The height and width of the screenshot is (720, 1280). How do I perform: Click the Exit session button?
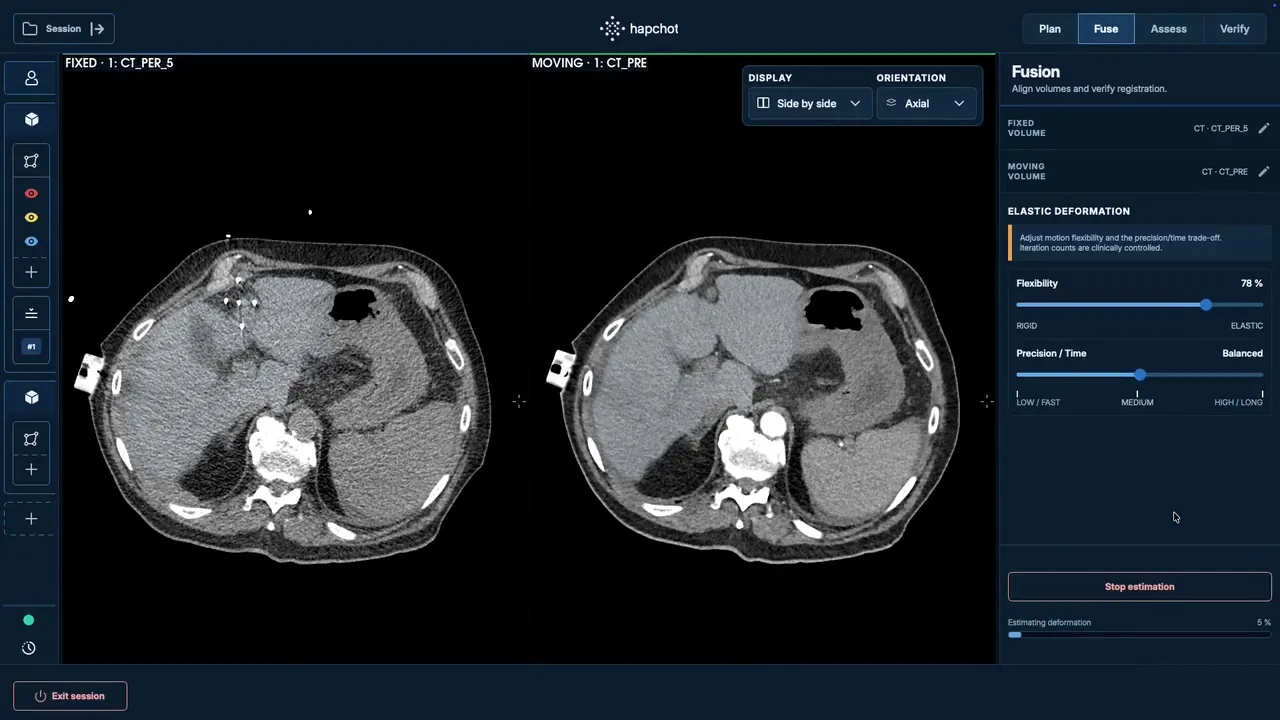pyautogui.click(x=70, y=696)
